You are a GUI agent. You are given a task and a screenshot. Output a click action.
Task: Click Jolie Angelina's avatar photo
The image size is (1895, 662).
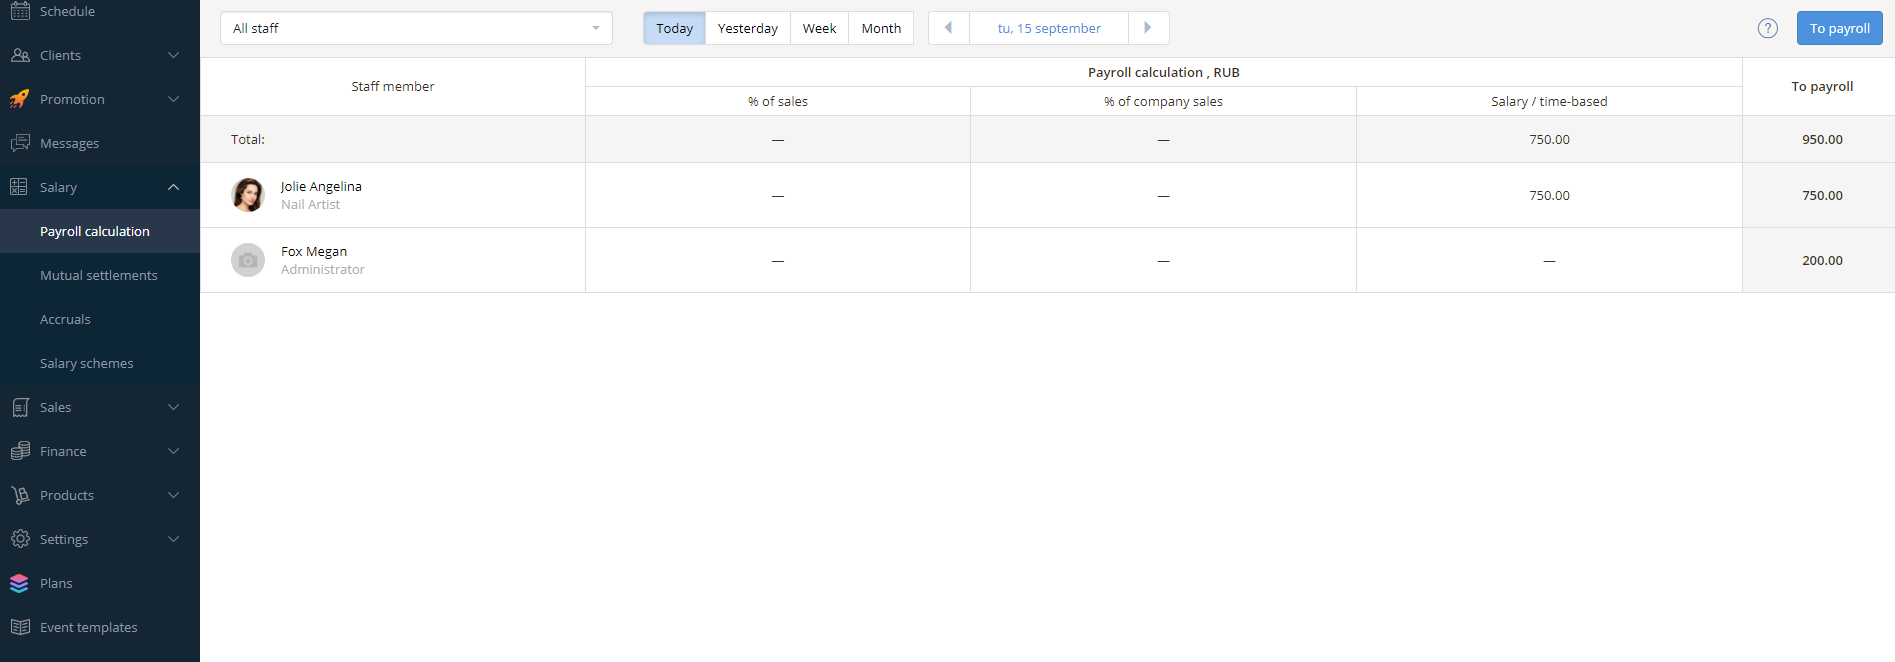(x=248, y=195)
